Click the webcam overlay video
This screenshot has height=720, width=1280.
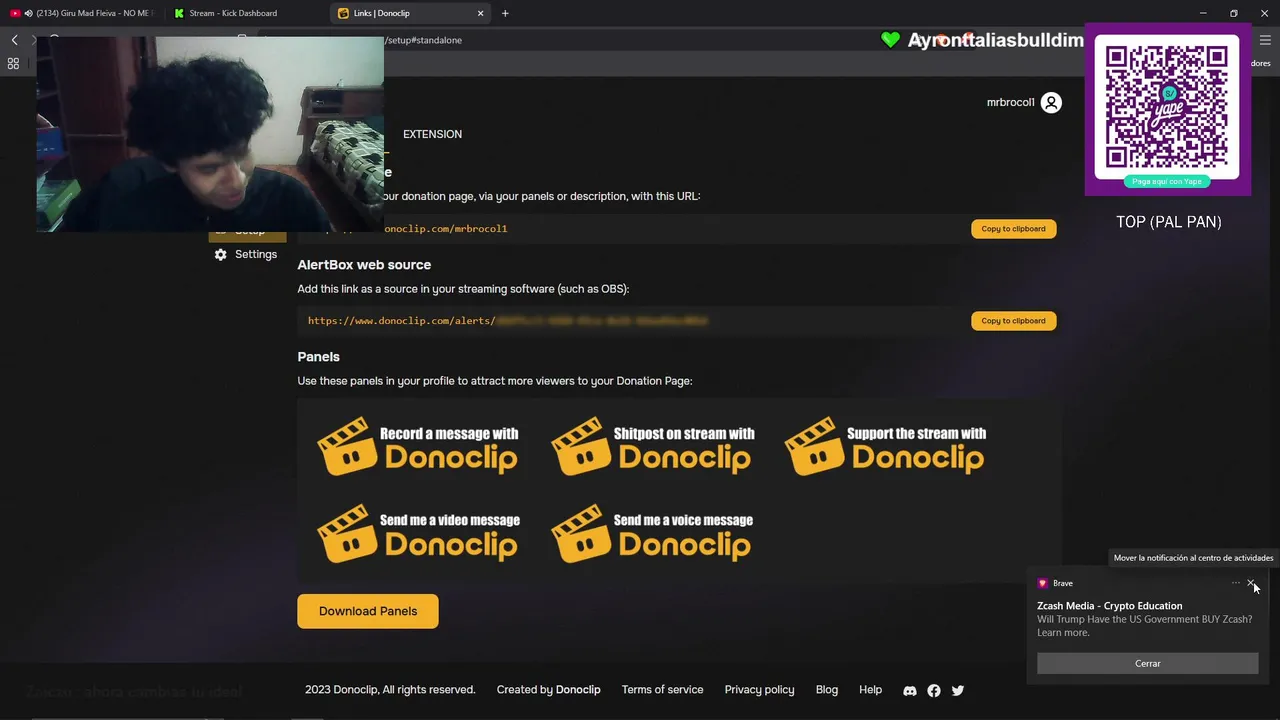click(x=210, y=134)
